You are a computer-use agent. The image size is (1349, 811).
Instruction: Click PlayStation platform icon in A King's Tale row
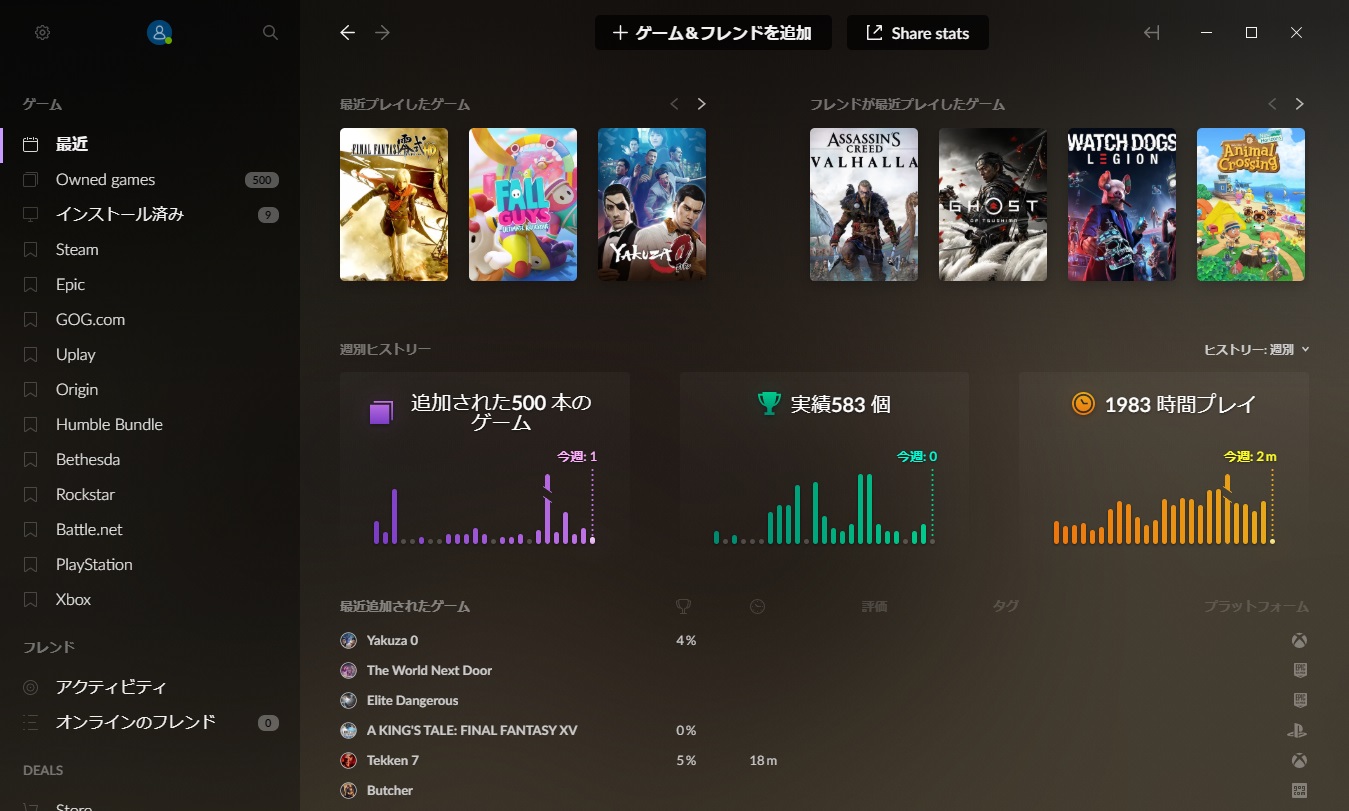point(1298,730)
